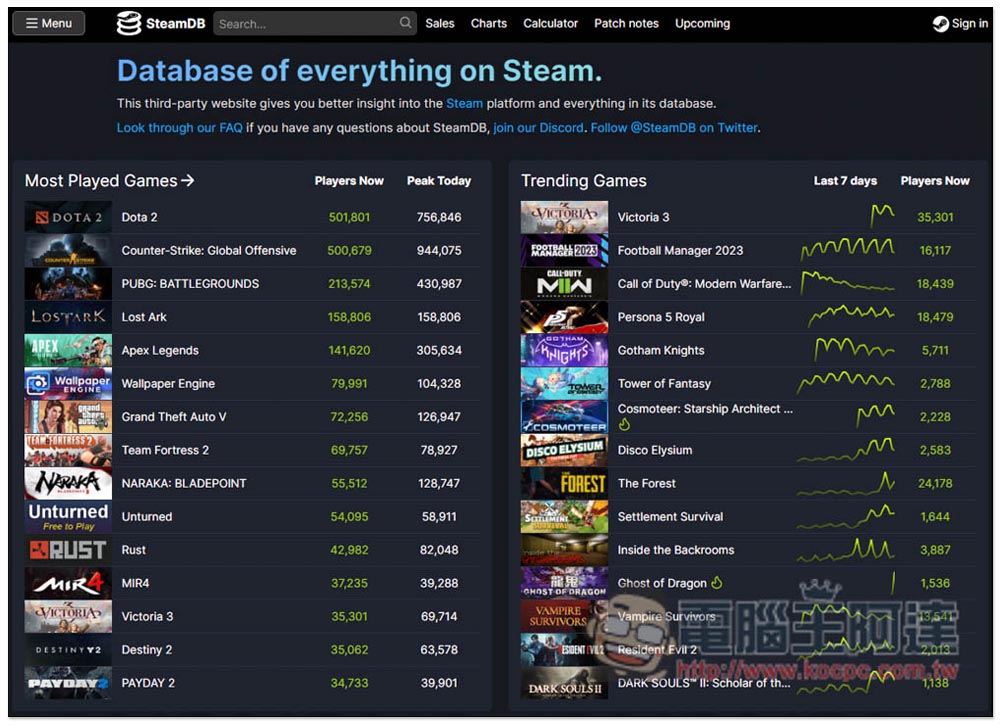
Task: Open Inside the Backrooms title link
Action: coord(676,550)
